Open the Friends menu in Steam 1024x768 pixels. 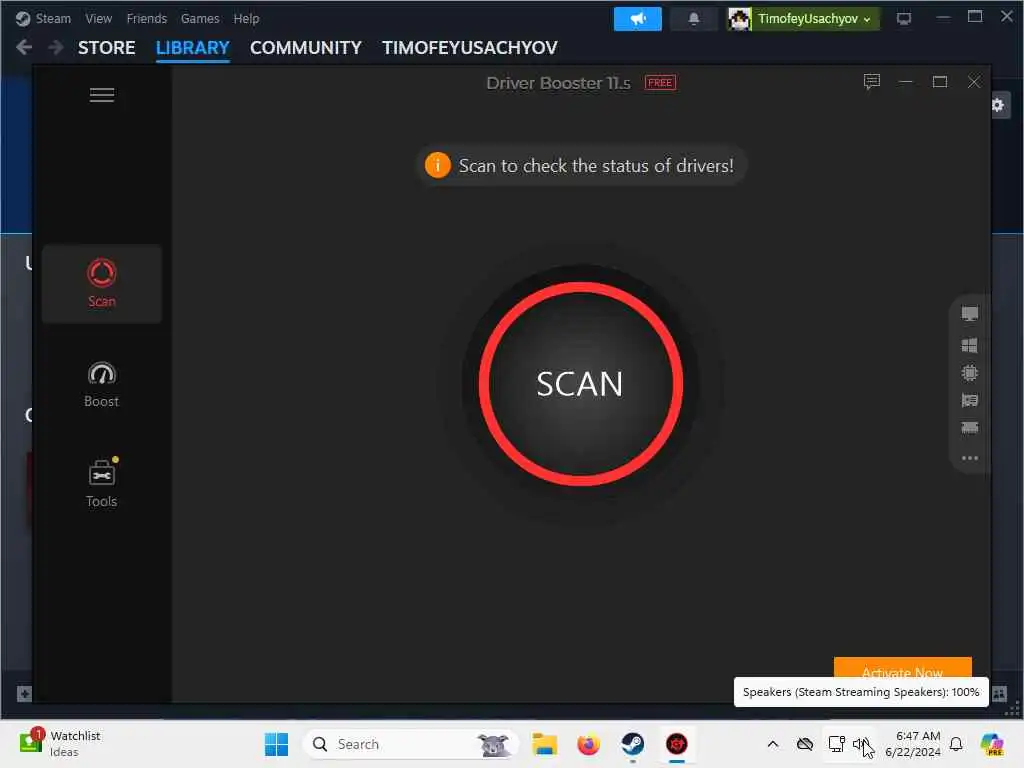[146, 18]
